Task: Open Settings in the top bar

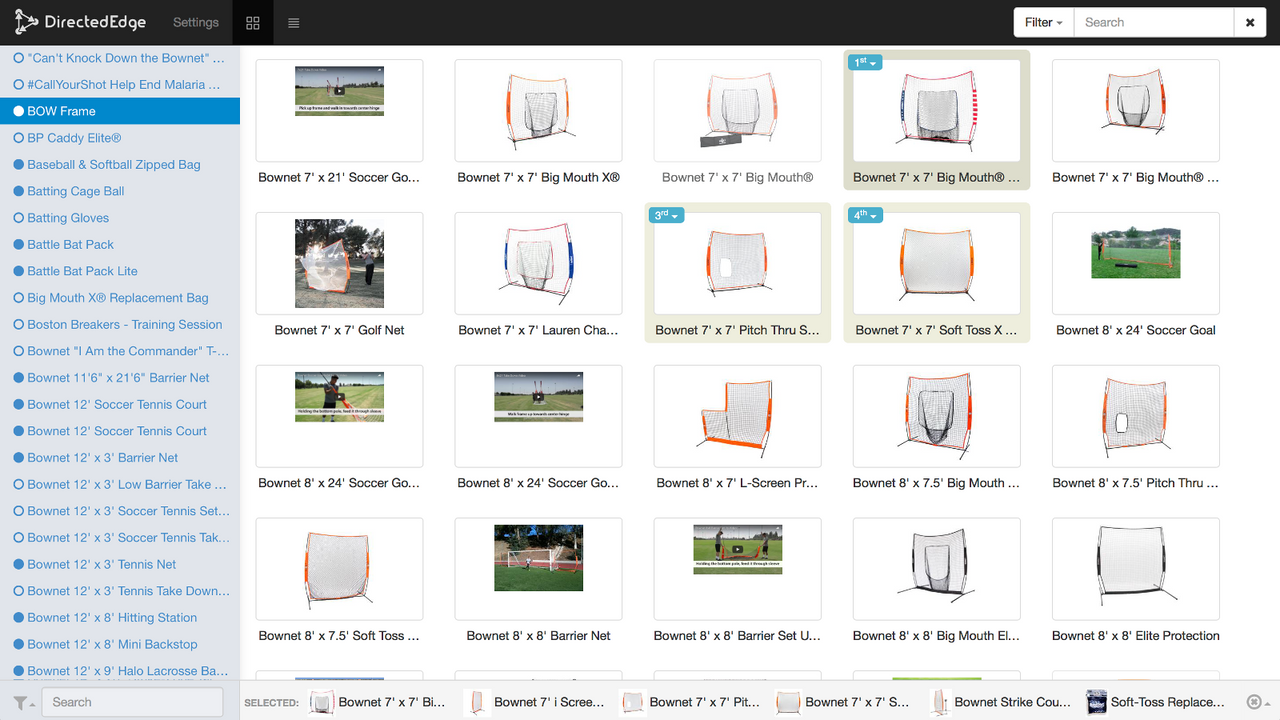Action: [196, 22]
